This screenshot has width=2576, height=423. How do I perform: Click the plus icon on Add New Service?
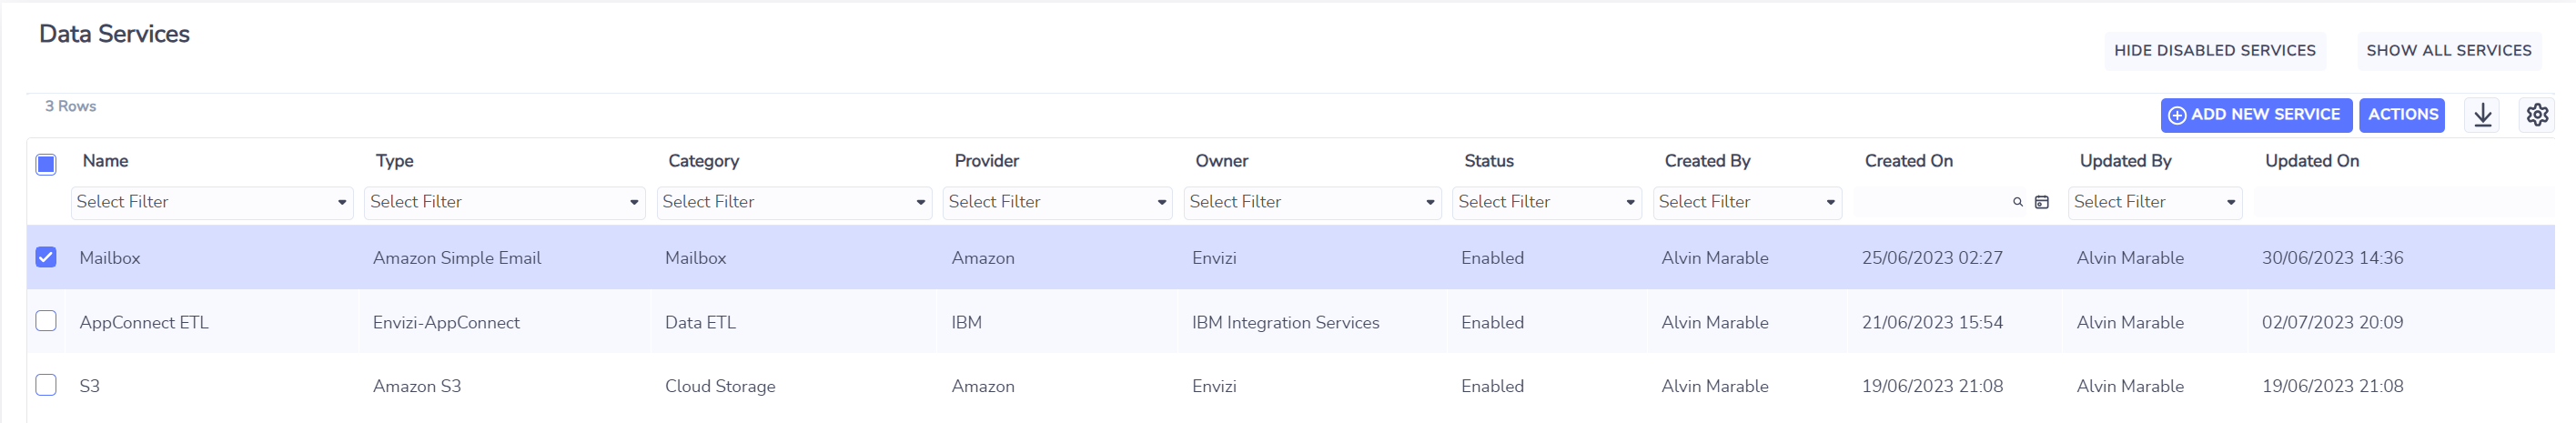pos(2177,116)
